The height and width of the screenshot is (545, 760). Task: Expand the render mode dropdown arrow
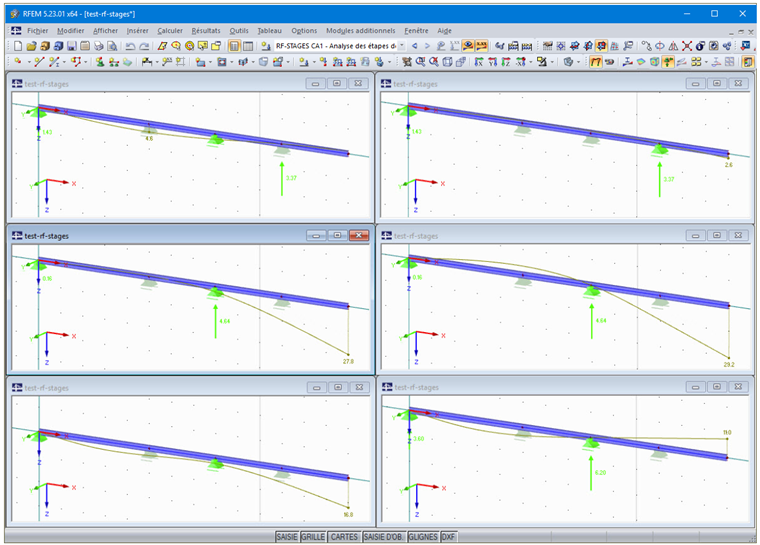pyautogui.click(x=579, y=62)
